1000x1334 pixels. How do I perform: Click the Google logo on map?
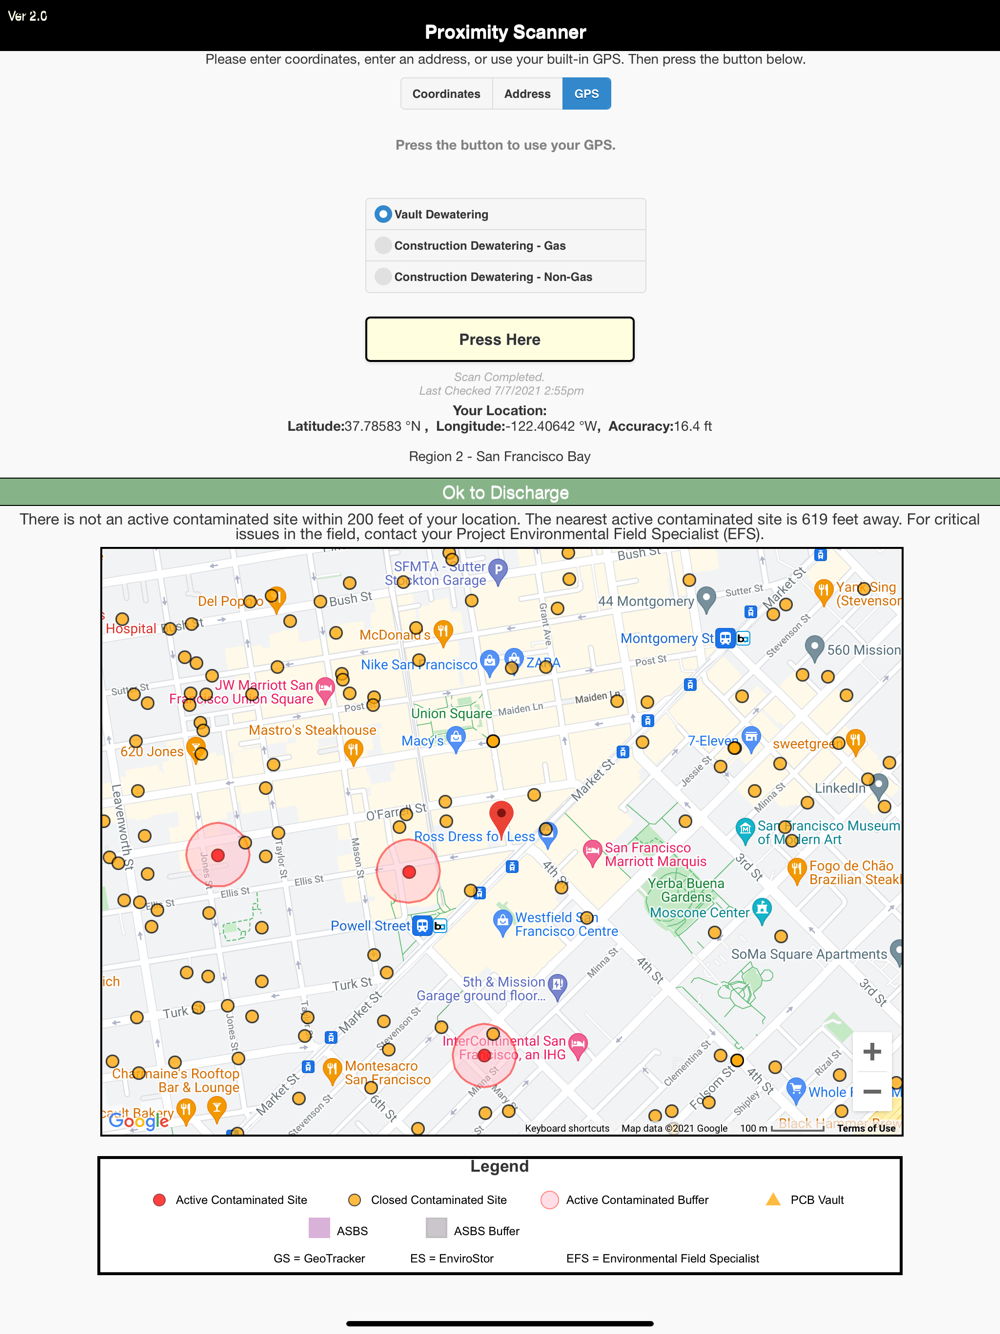point(139,1121)
